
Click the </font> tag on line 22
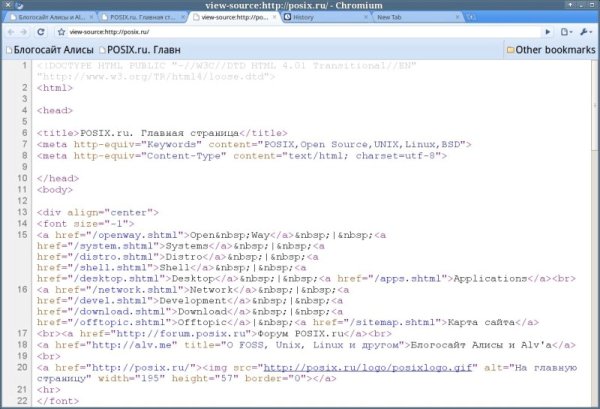pyautogui.click(x=58, y=401)
